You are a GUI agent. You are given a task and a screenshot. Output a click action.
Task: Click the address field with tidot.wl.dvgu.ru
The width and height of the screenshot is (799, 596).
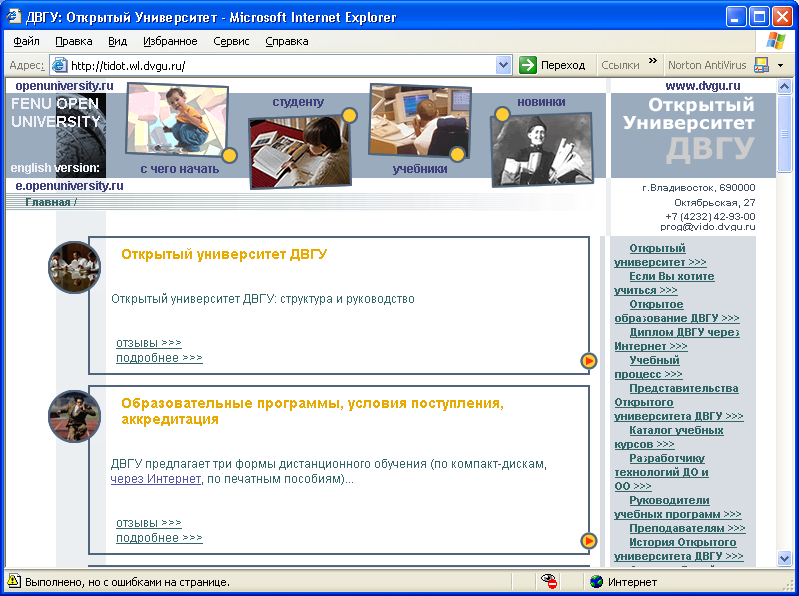pos(282,65)
